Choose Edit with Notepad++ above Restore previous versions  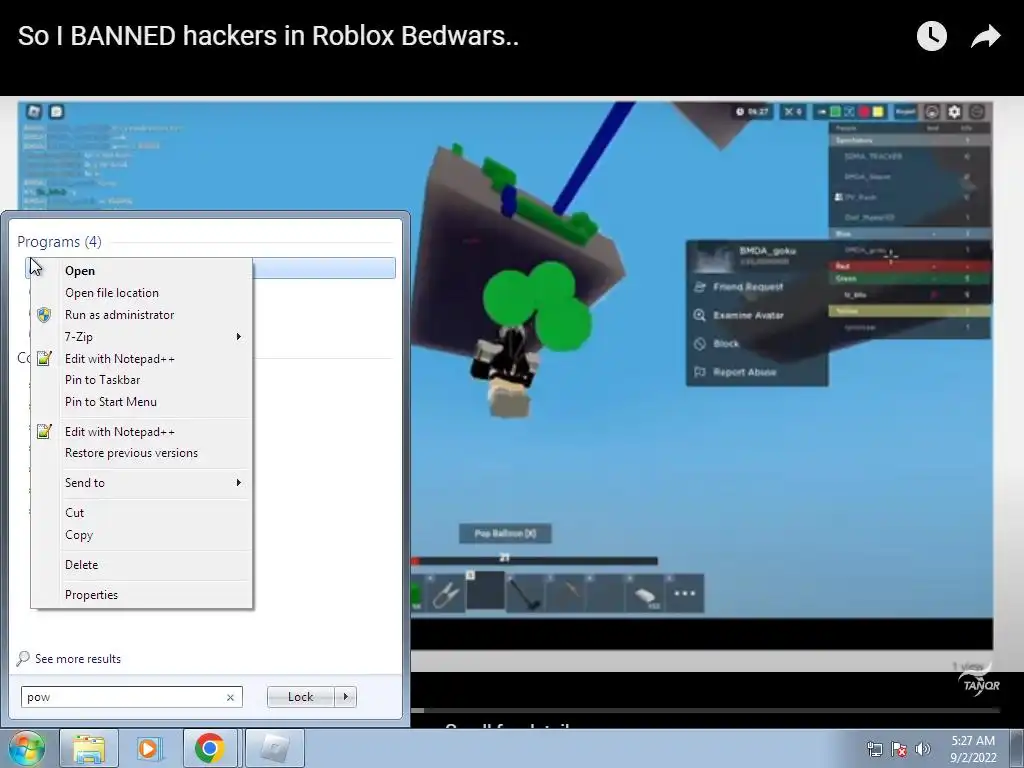click(x=141, y=432)
